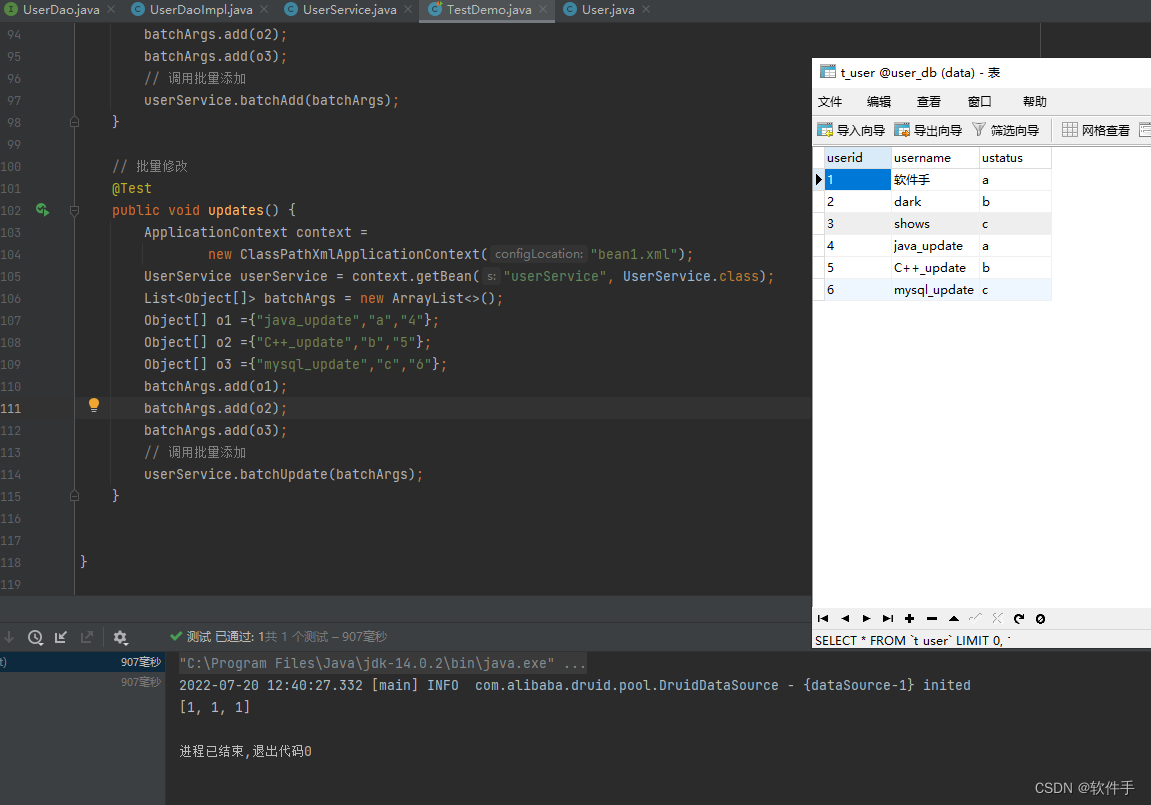The image size is (1151, 805).
Task: Delete current record with the minus icon
Action: [x=931, y=619]
